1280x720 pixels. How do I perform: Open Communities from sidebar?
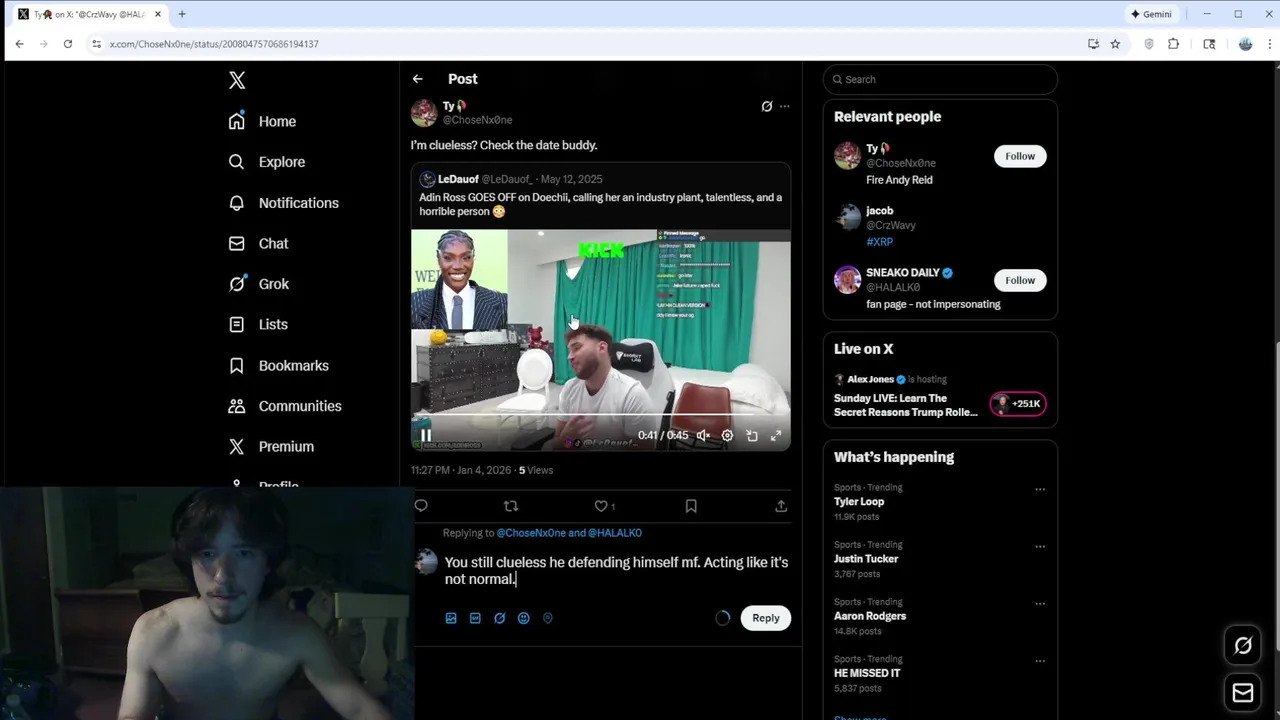(285, 406)
